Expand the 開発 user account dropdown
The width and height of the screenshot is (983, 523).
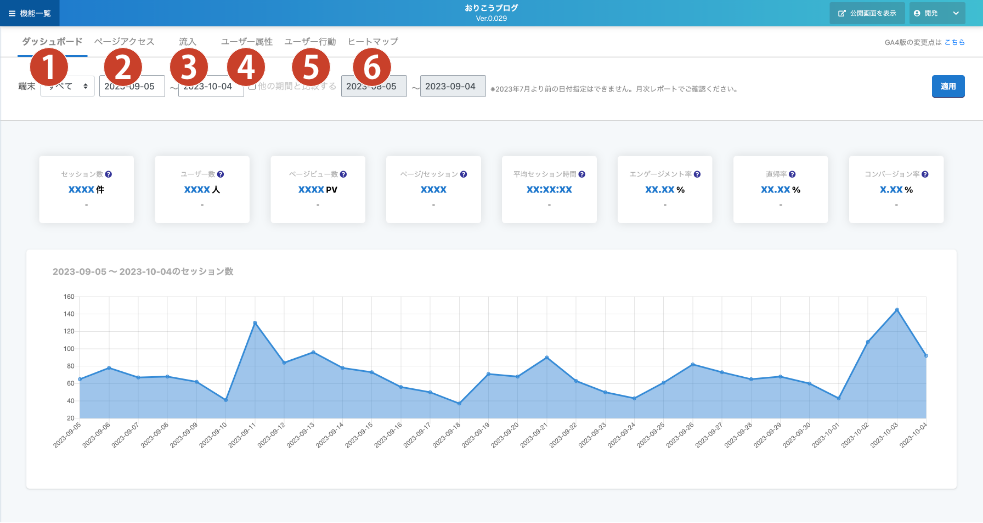tap(937, 13)
